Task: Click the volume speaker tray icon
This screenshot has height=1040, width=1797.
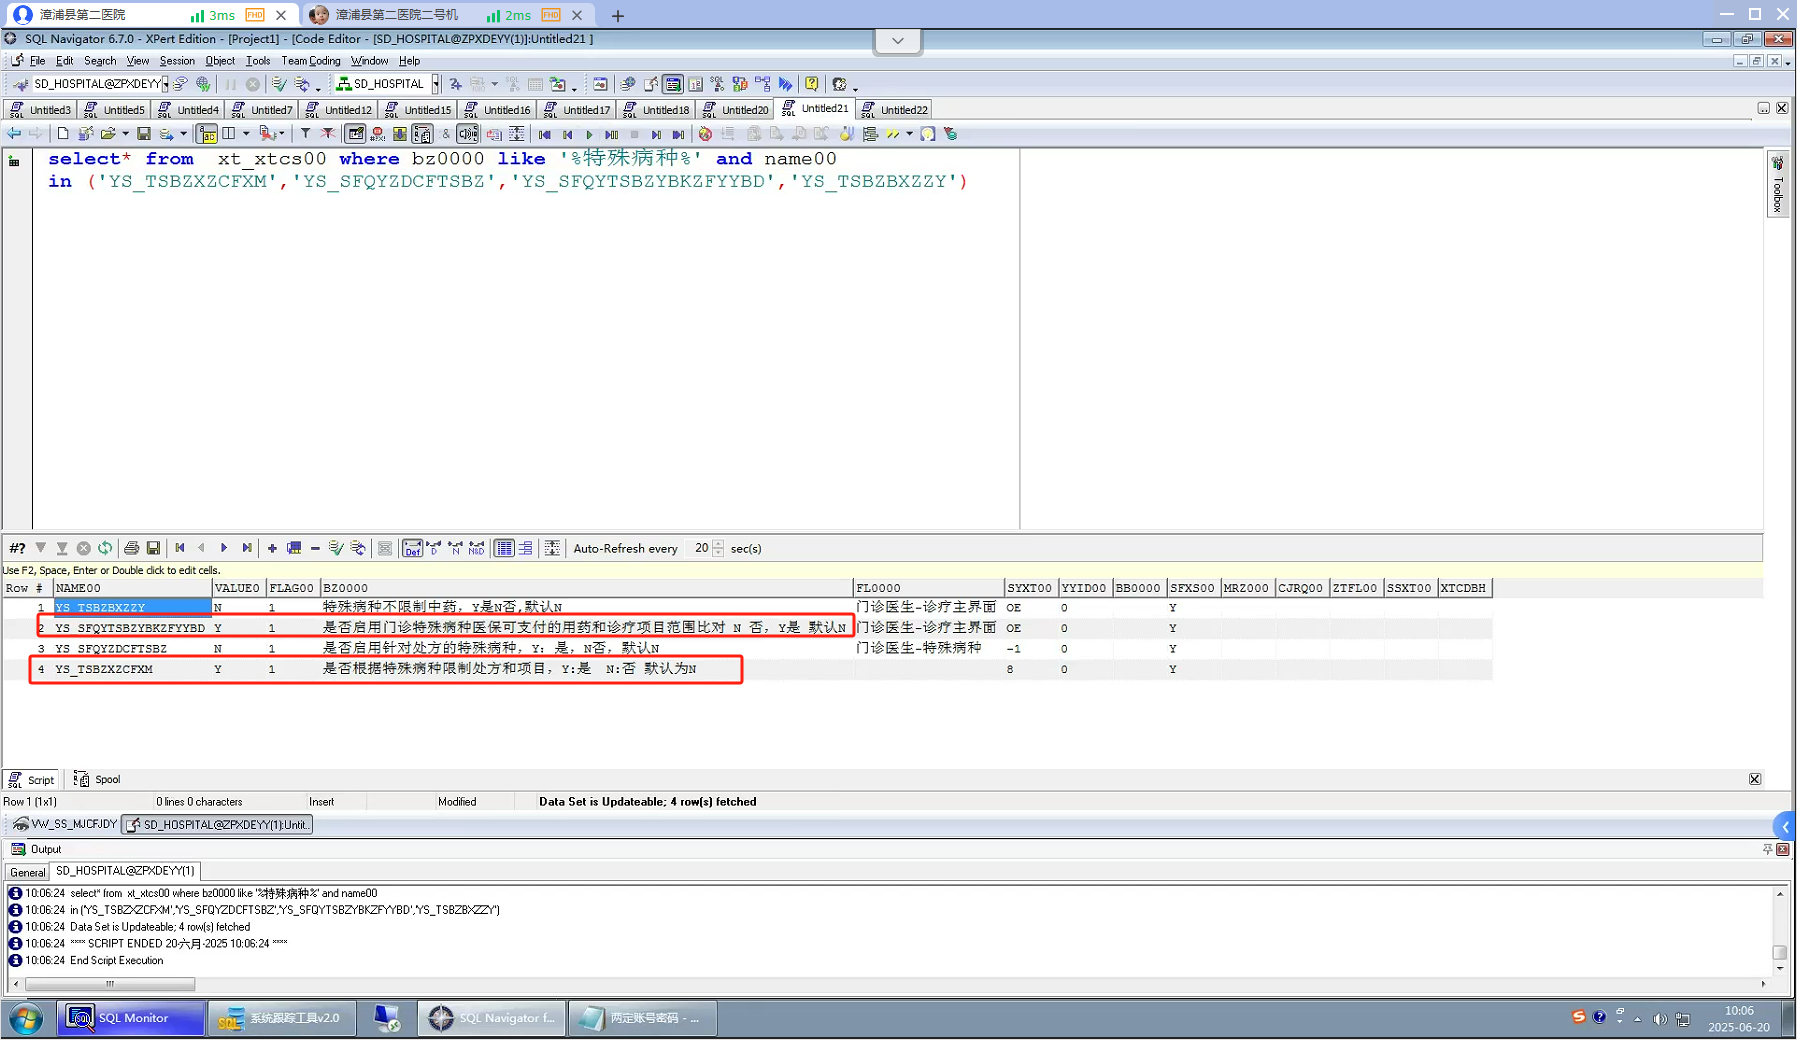Action: [x=1660, y=1019]
